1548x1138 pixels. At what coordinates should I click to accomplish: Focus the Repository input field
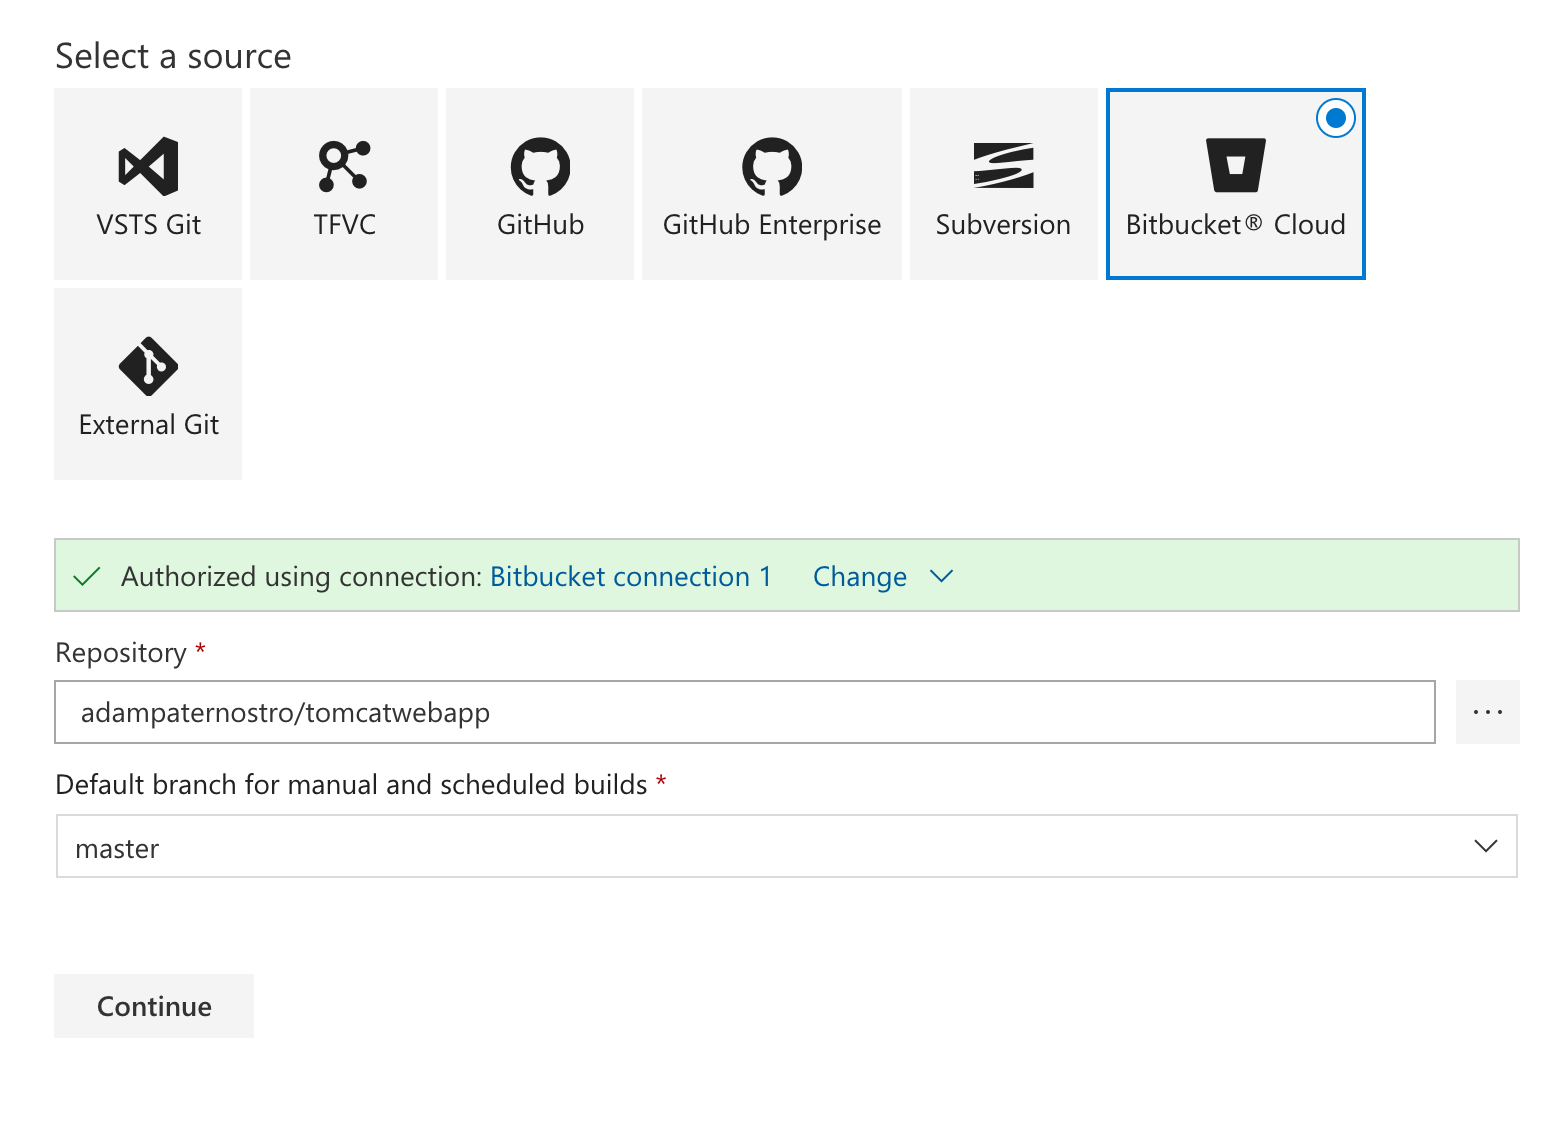tap(745, 712)
